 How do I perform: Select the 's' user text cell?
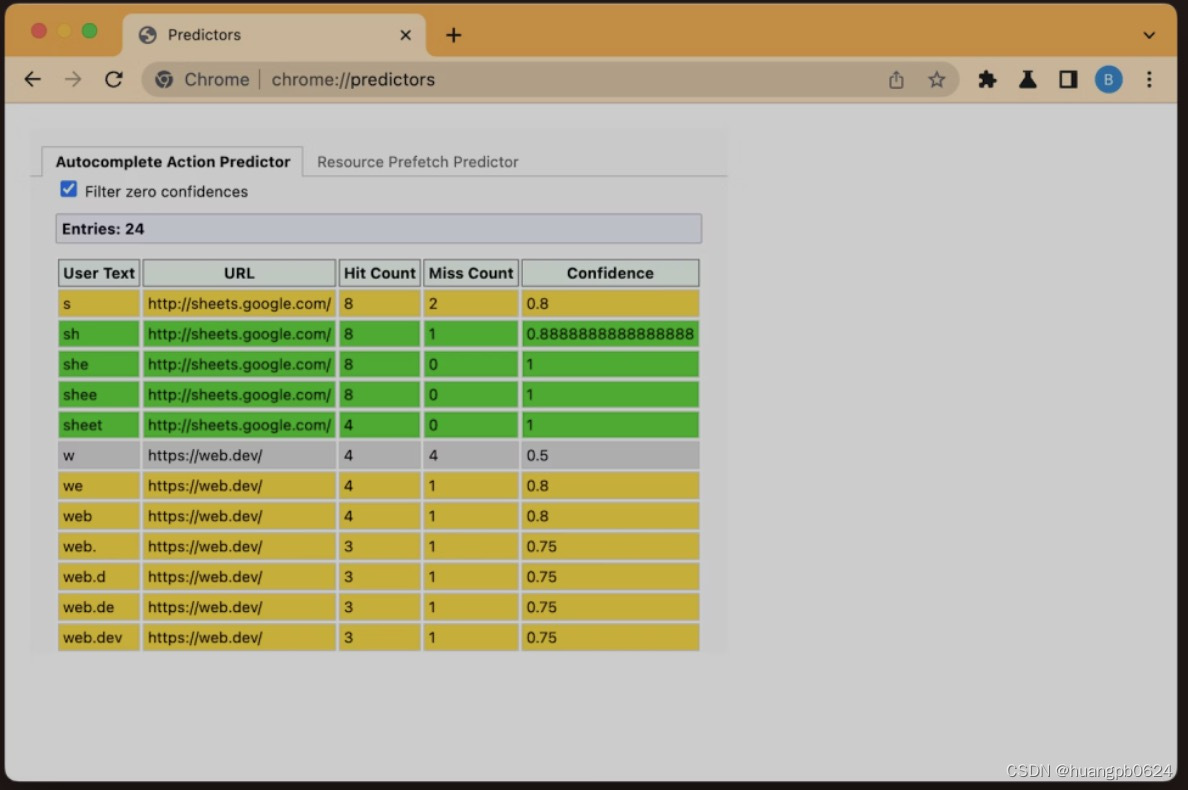(x=98, y=304)
